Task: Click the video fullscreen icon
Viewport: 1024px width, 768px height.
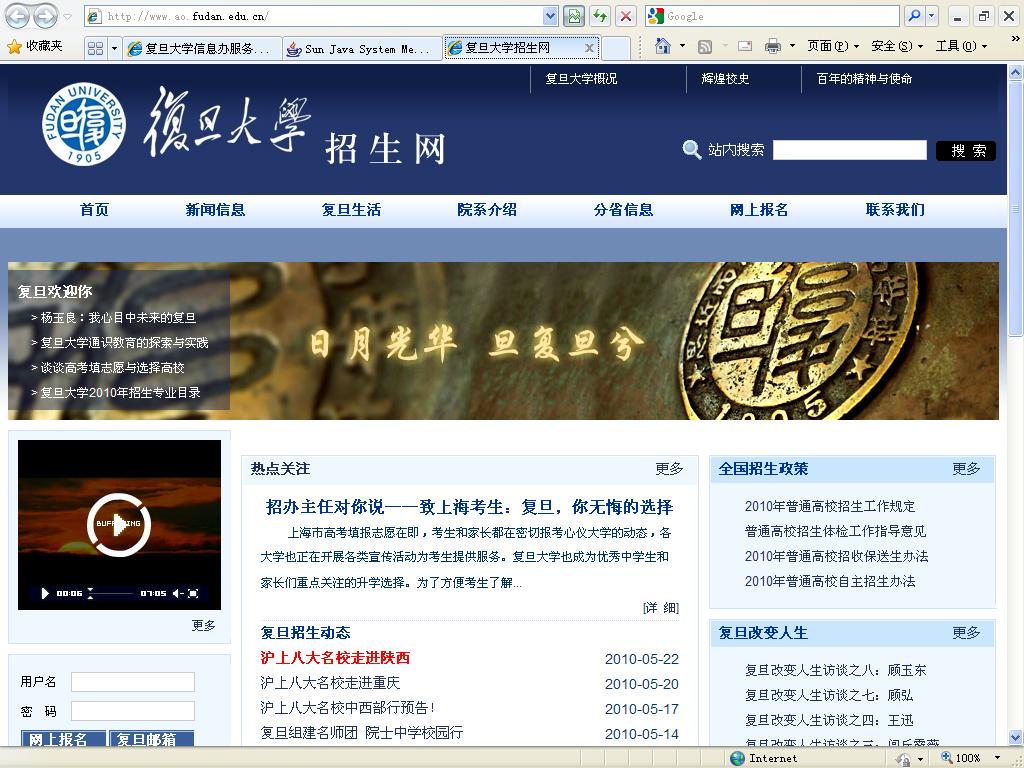Action: [193, 593]
